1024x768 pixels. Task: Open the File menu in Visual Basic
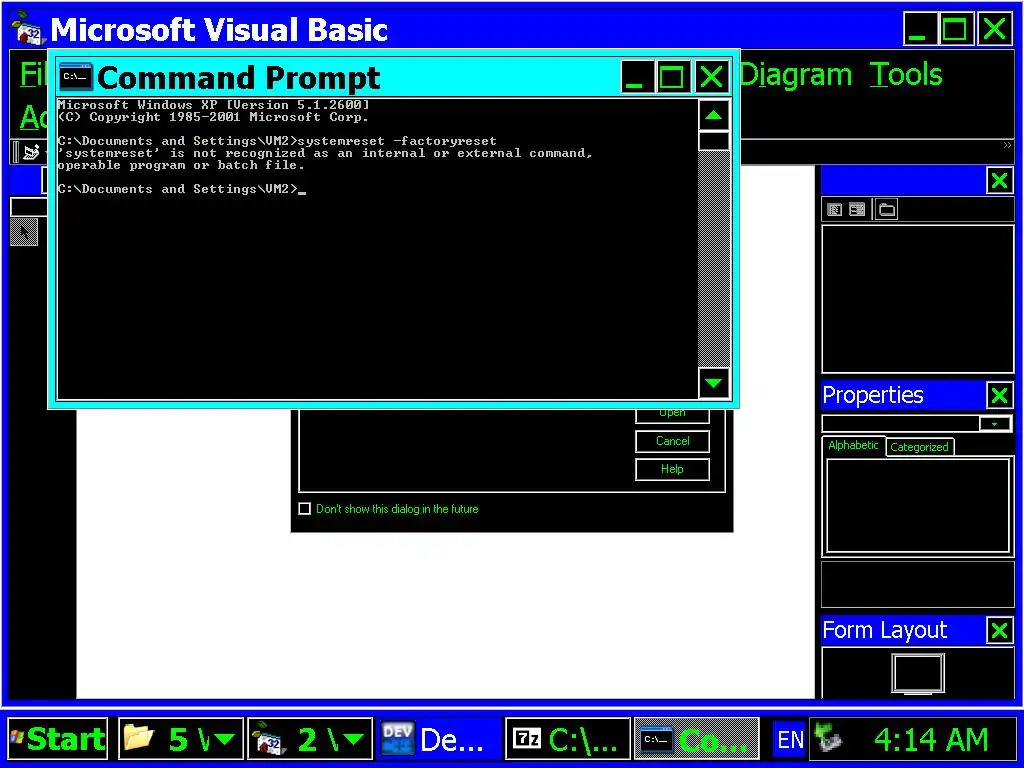[33, 74]
